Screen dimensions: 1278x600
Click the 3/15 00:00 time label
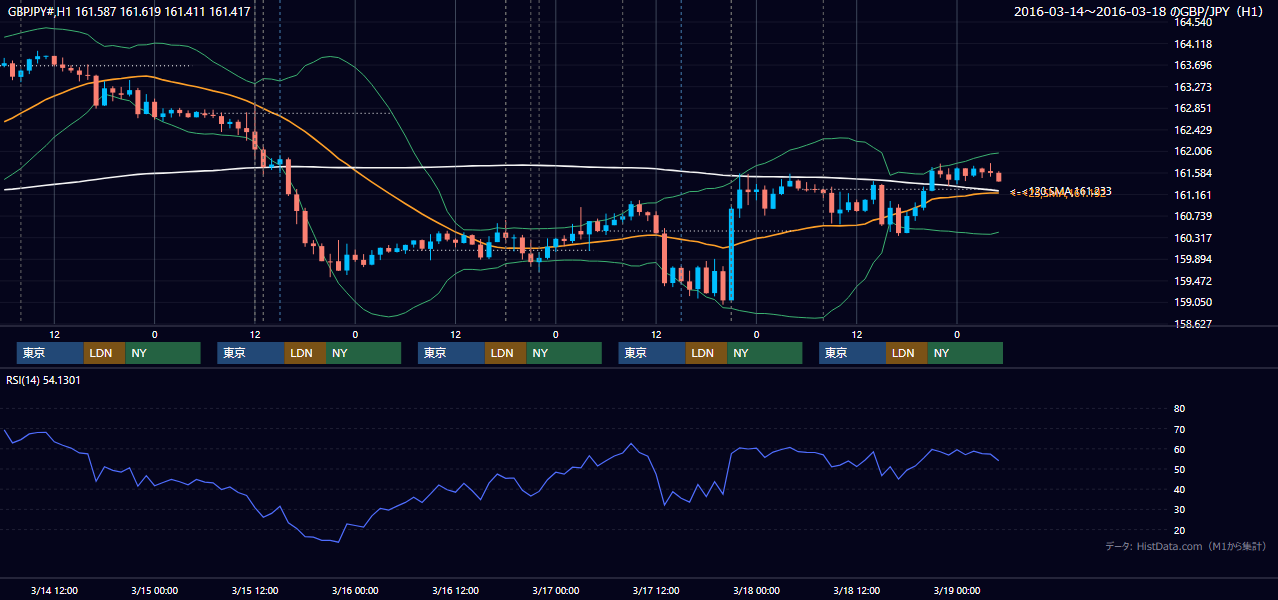click(154, 590)
